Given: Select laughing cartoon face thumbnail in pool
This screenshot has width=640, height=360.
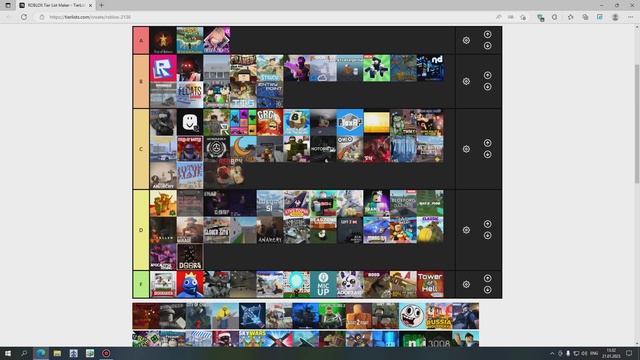Looking at the screenshot, I should (412, 316).
